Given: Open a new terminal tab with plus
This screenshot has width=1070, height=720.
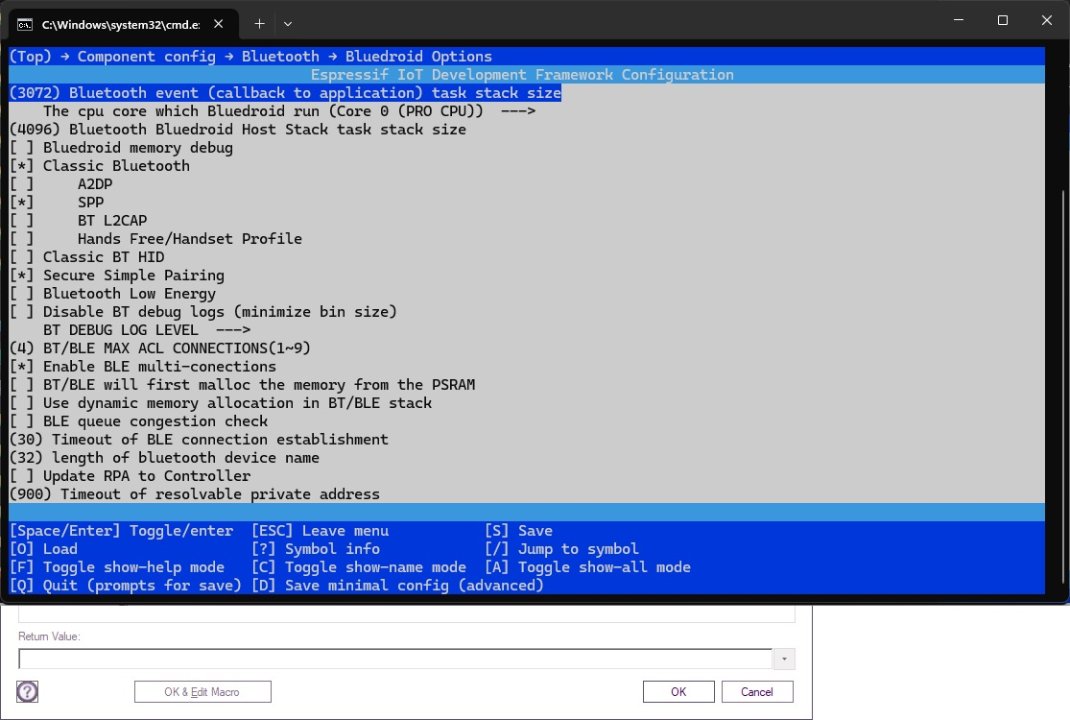Looking at the screenshot, I should [x=259, y=24].
